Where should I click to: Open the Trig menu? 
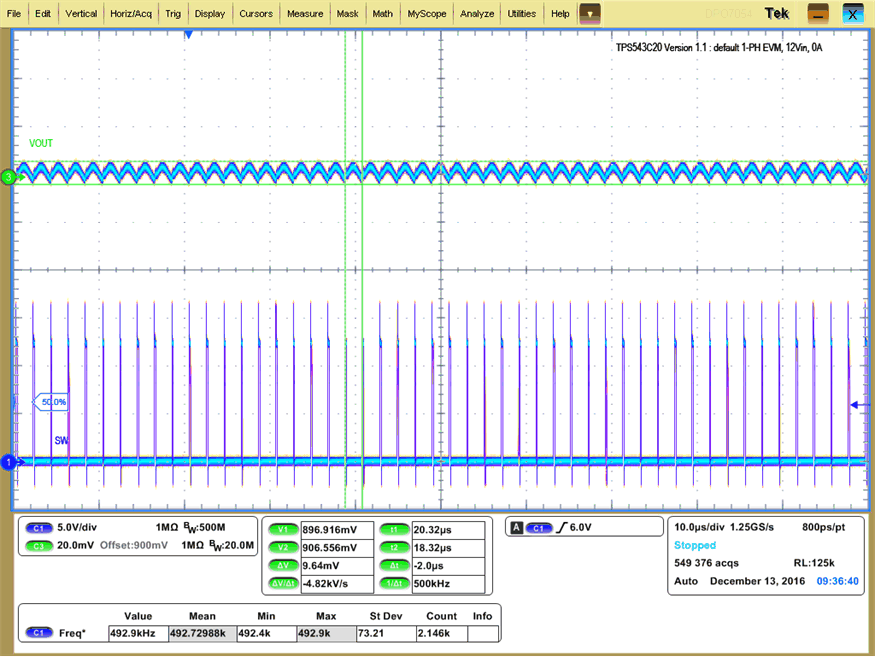coord(173,13)
